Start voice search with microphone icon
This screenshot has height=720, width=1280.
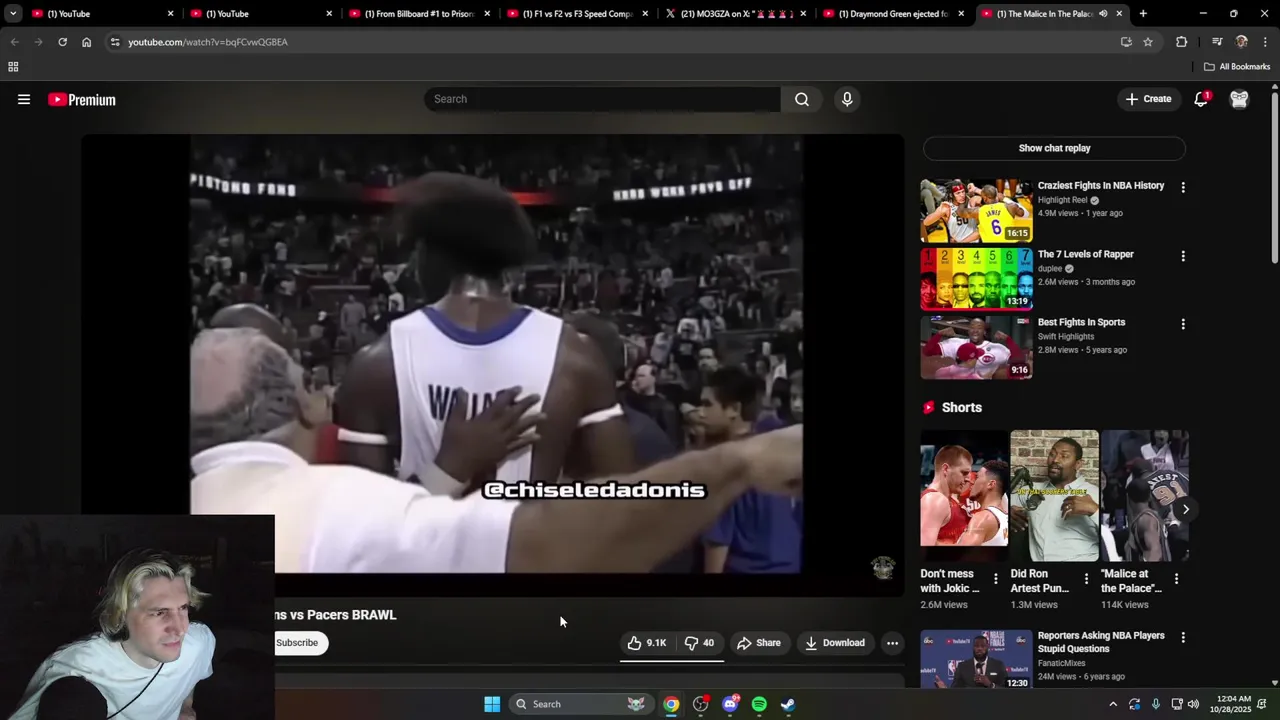[847, 99]
